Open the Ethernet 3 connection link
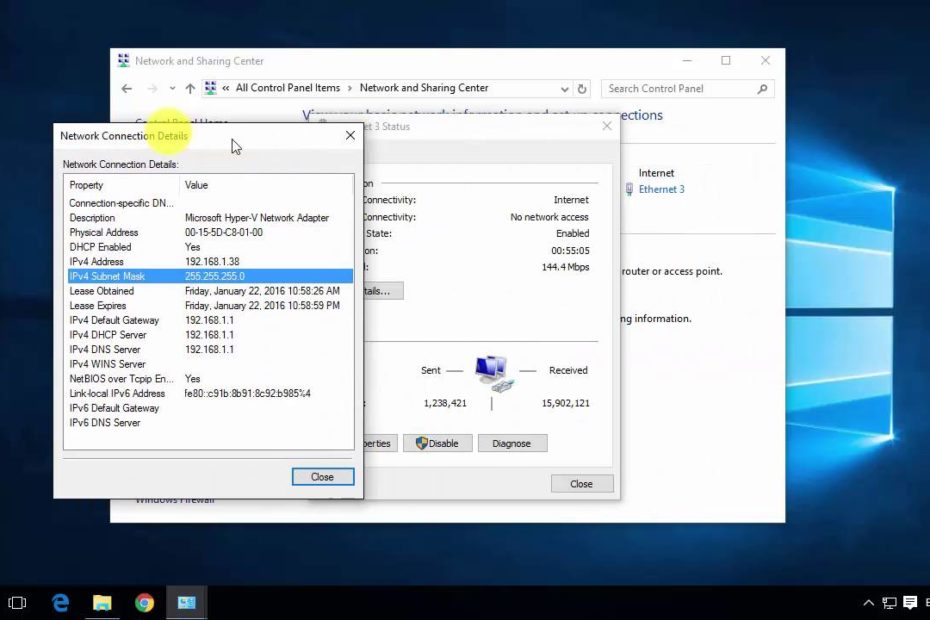The height and width of the screenshot is (620, 930). 661,189
